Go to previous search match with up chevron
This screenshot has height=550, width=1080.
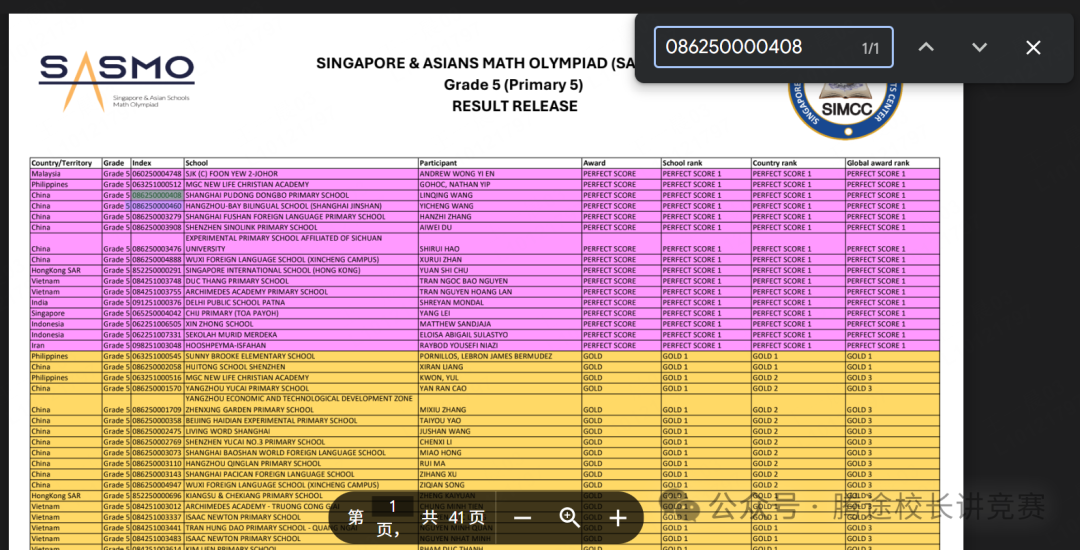(x=926, y=47)
